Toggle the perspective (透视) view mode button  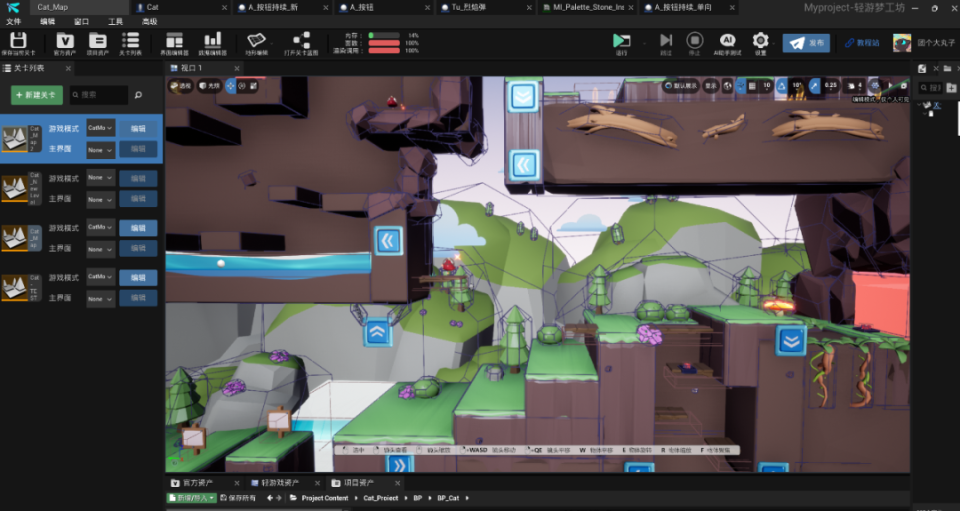(x=181, y=86)
